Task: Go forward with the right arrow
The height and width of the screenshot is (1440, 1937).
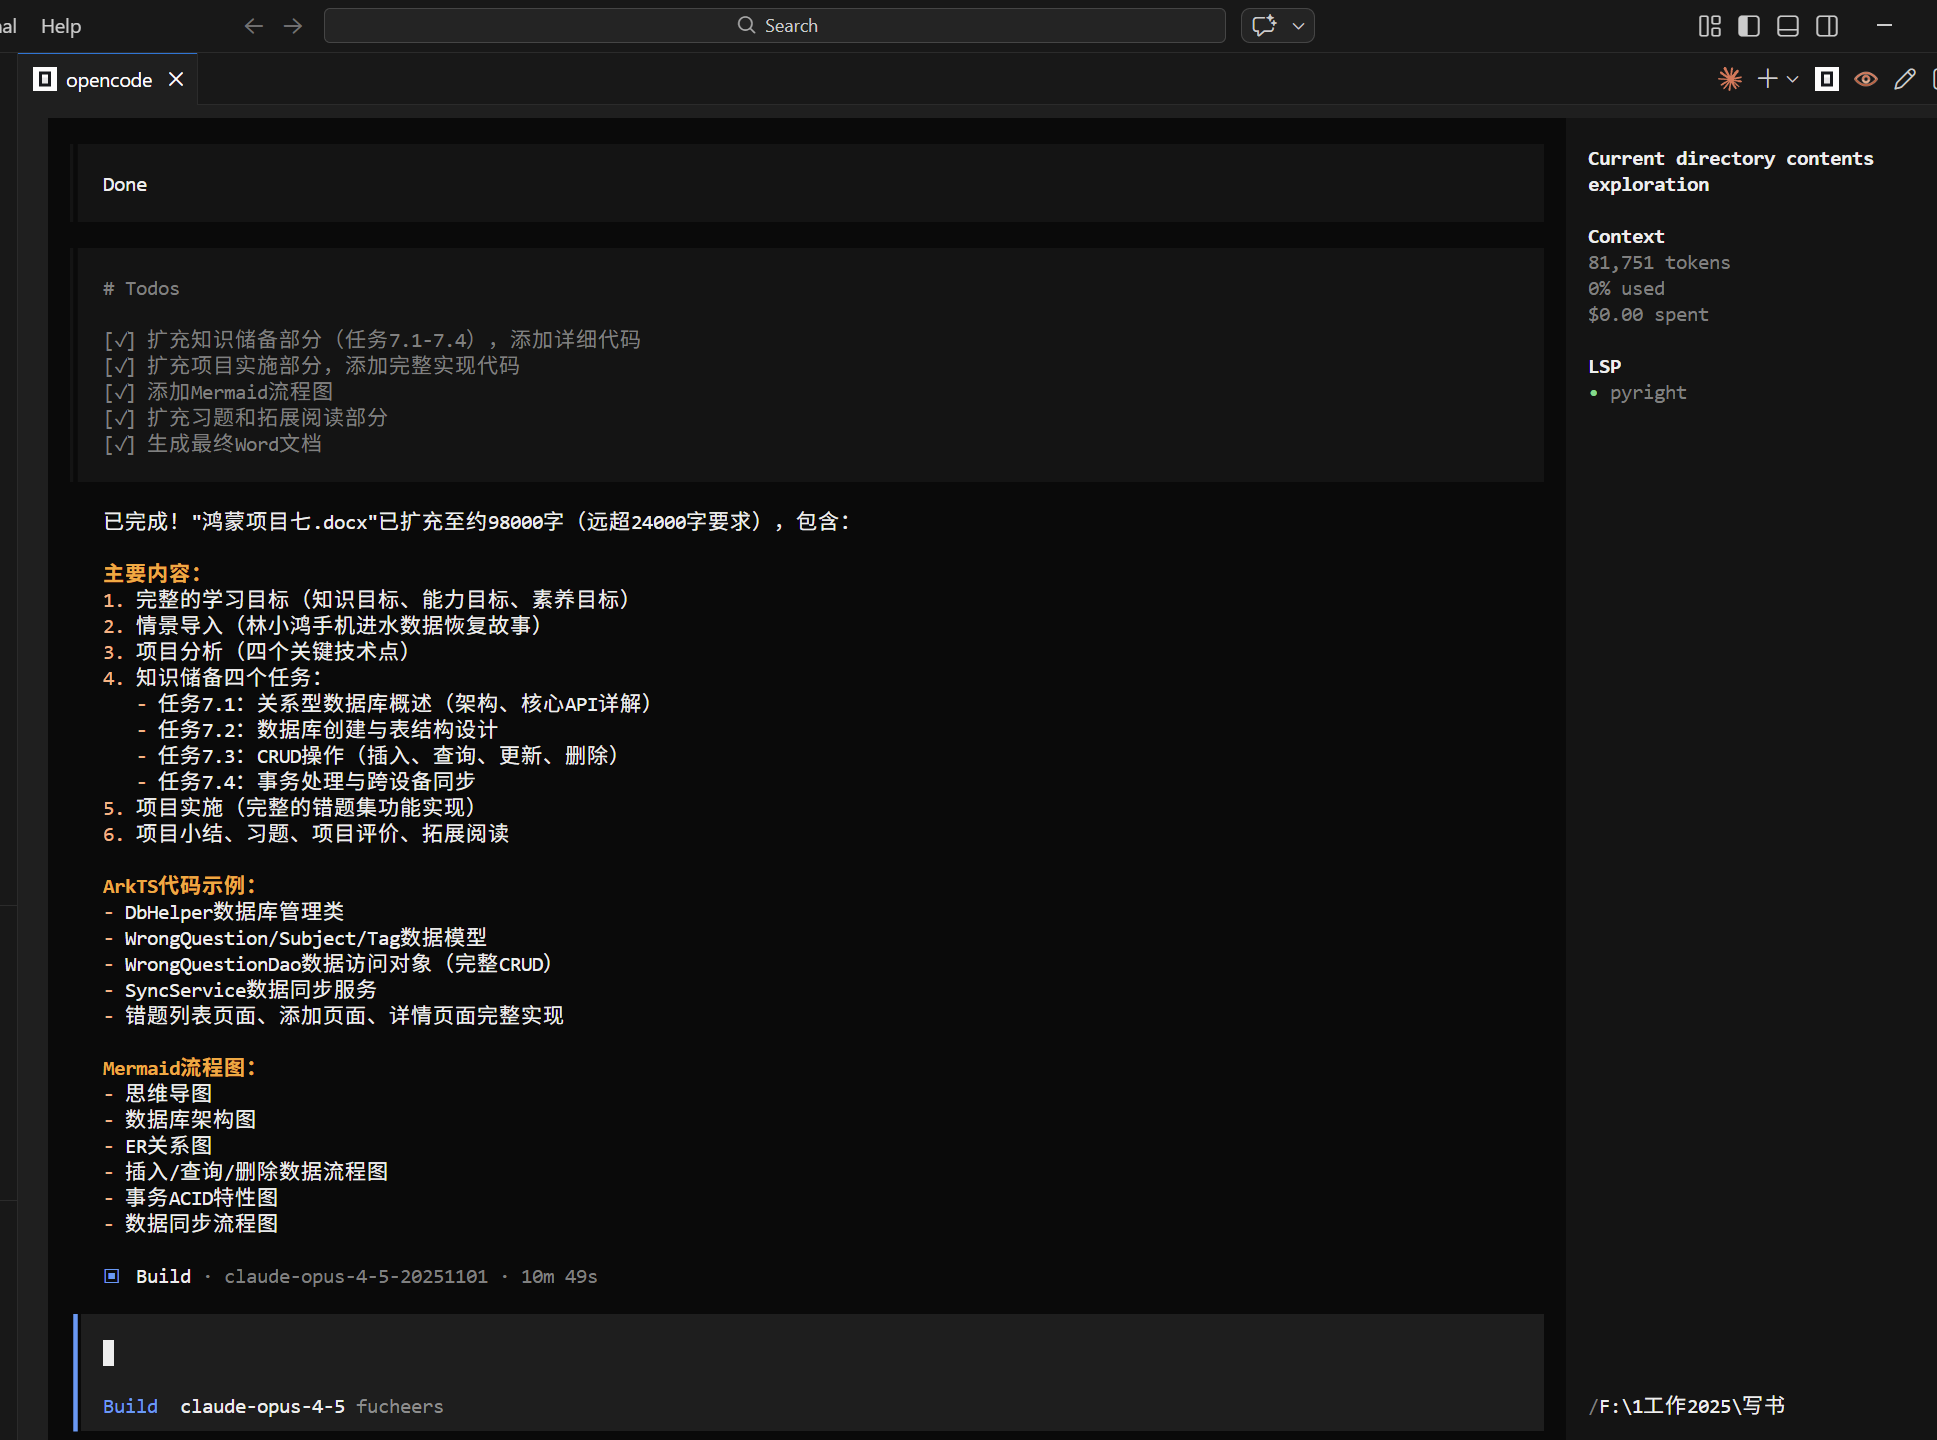Action: coord(293,26)
